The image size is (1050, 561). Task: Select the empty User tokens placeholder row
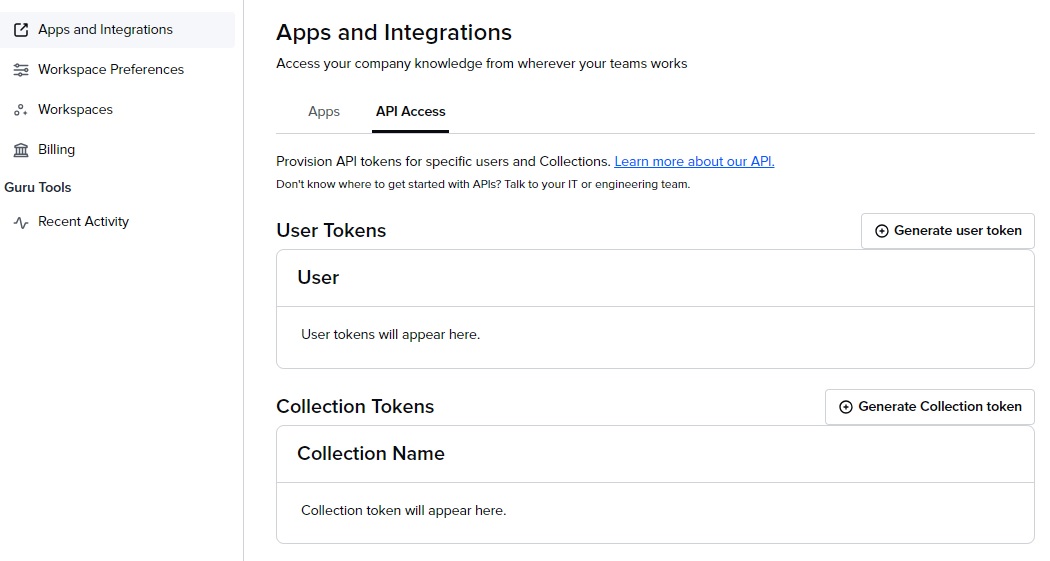(x=390, y=335)
